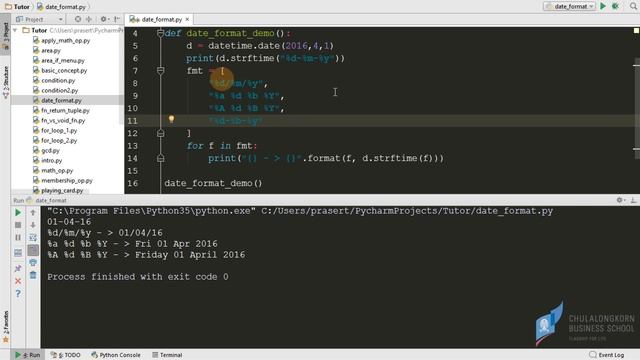Click date_format.py breadcrumb in navigation bar
The width and height of the screenshot is (640, 360).
coord(62,7)
